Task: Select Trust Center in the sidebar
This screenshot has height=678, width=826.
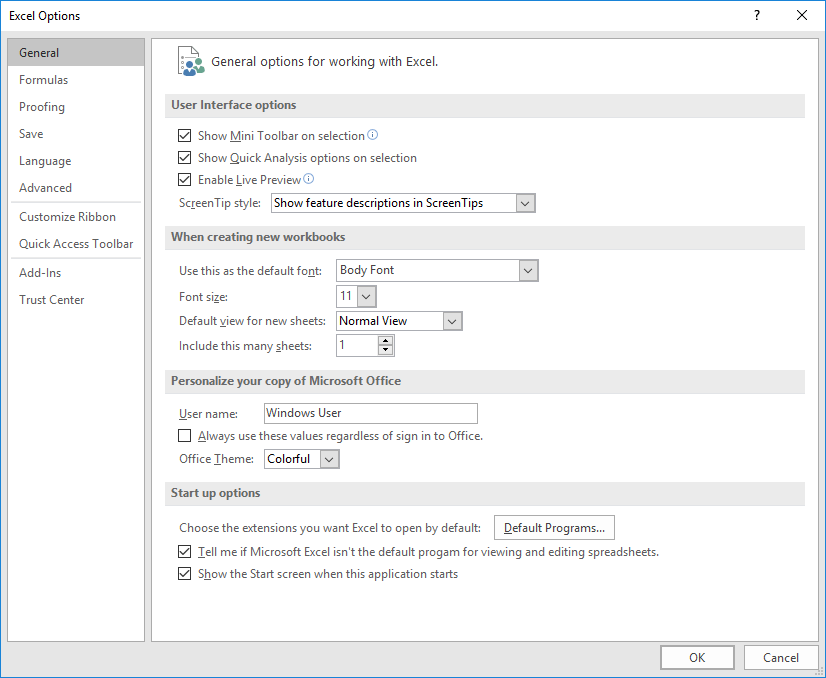Action: click(x=51, y=299)
